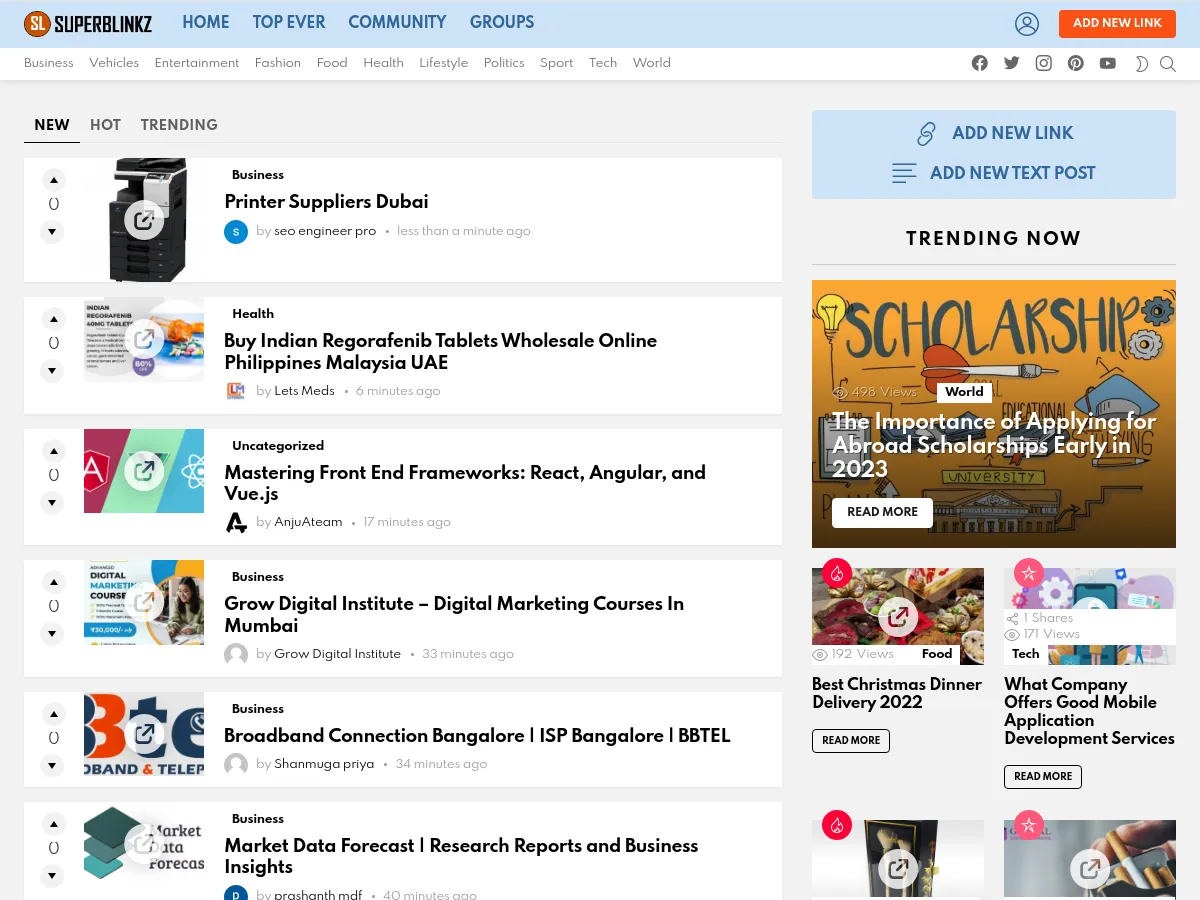The image size is (1200, 900).
Task: Open the YouTube social icon
Action: click(x=1107, y=63)
